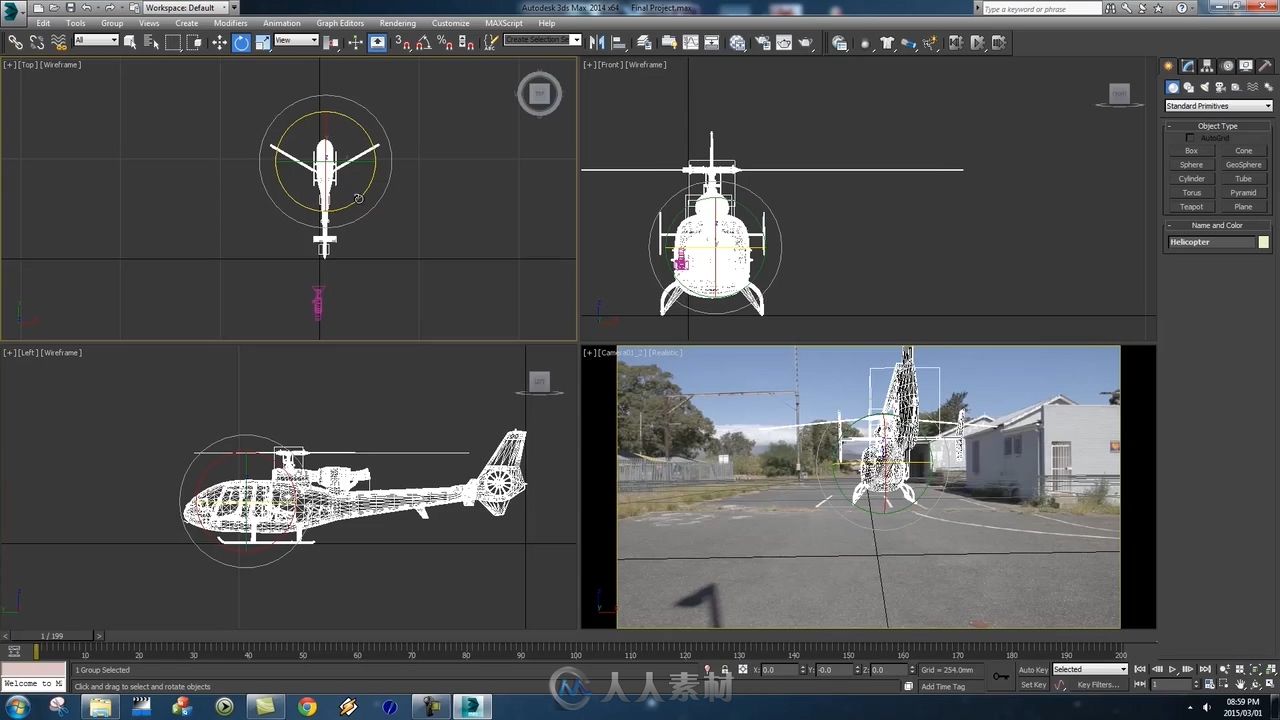The image size is (1280, 720).
Task: Open the MAXScript menu
Action: 504,23
